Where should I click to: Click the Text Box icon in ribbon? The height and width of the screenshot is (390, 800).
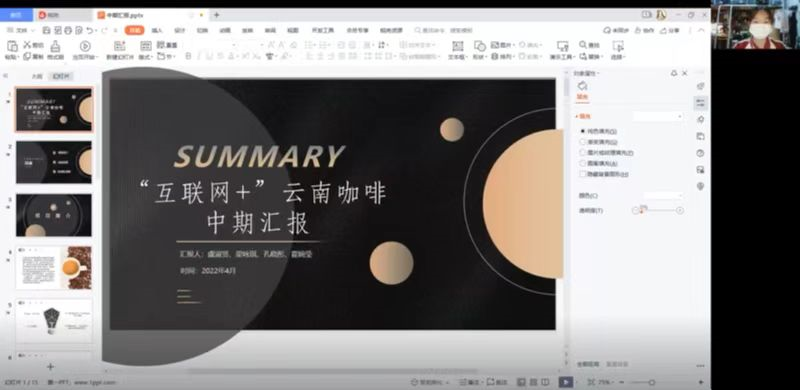pyautogui.click(x=458, y=46)
